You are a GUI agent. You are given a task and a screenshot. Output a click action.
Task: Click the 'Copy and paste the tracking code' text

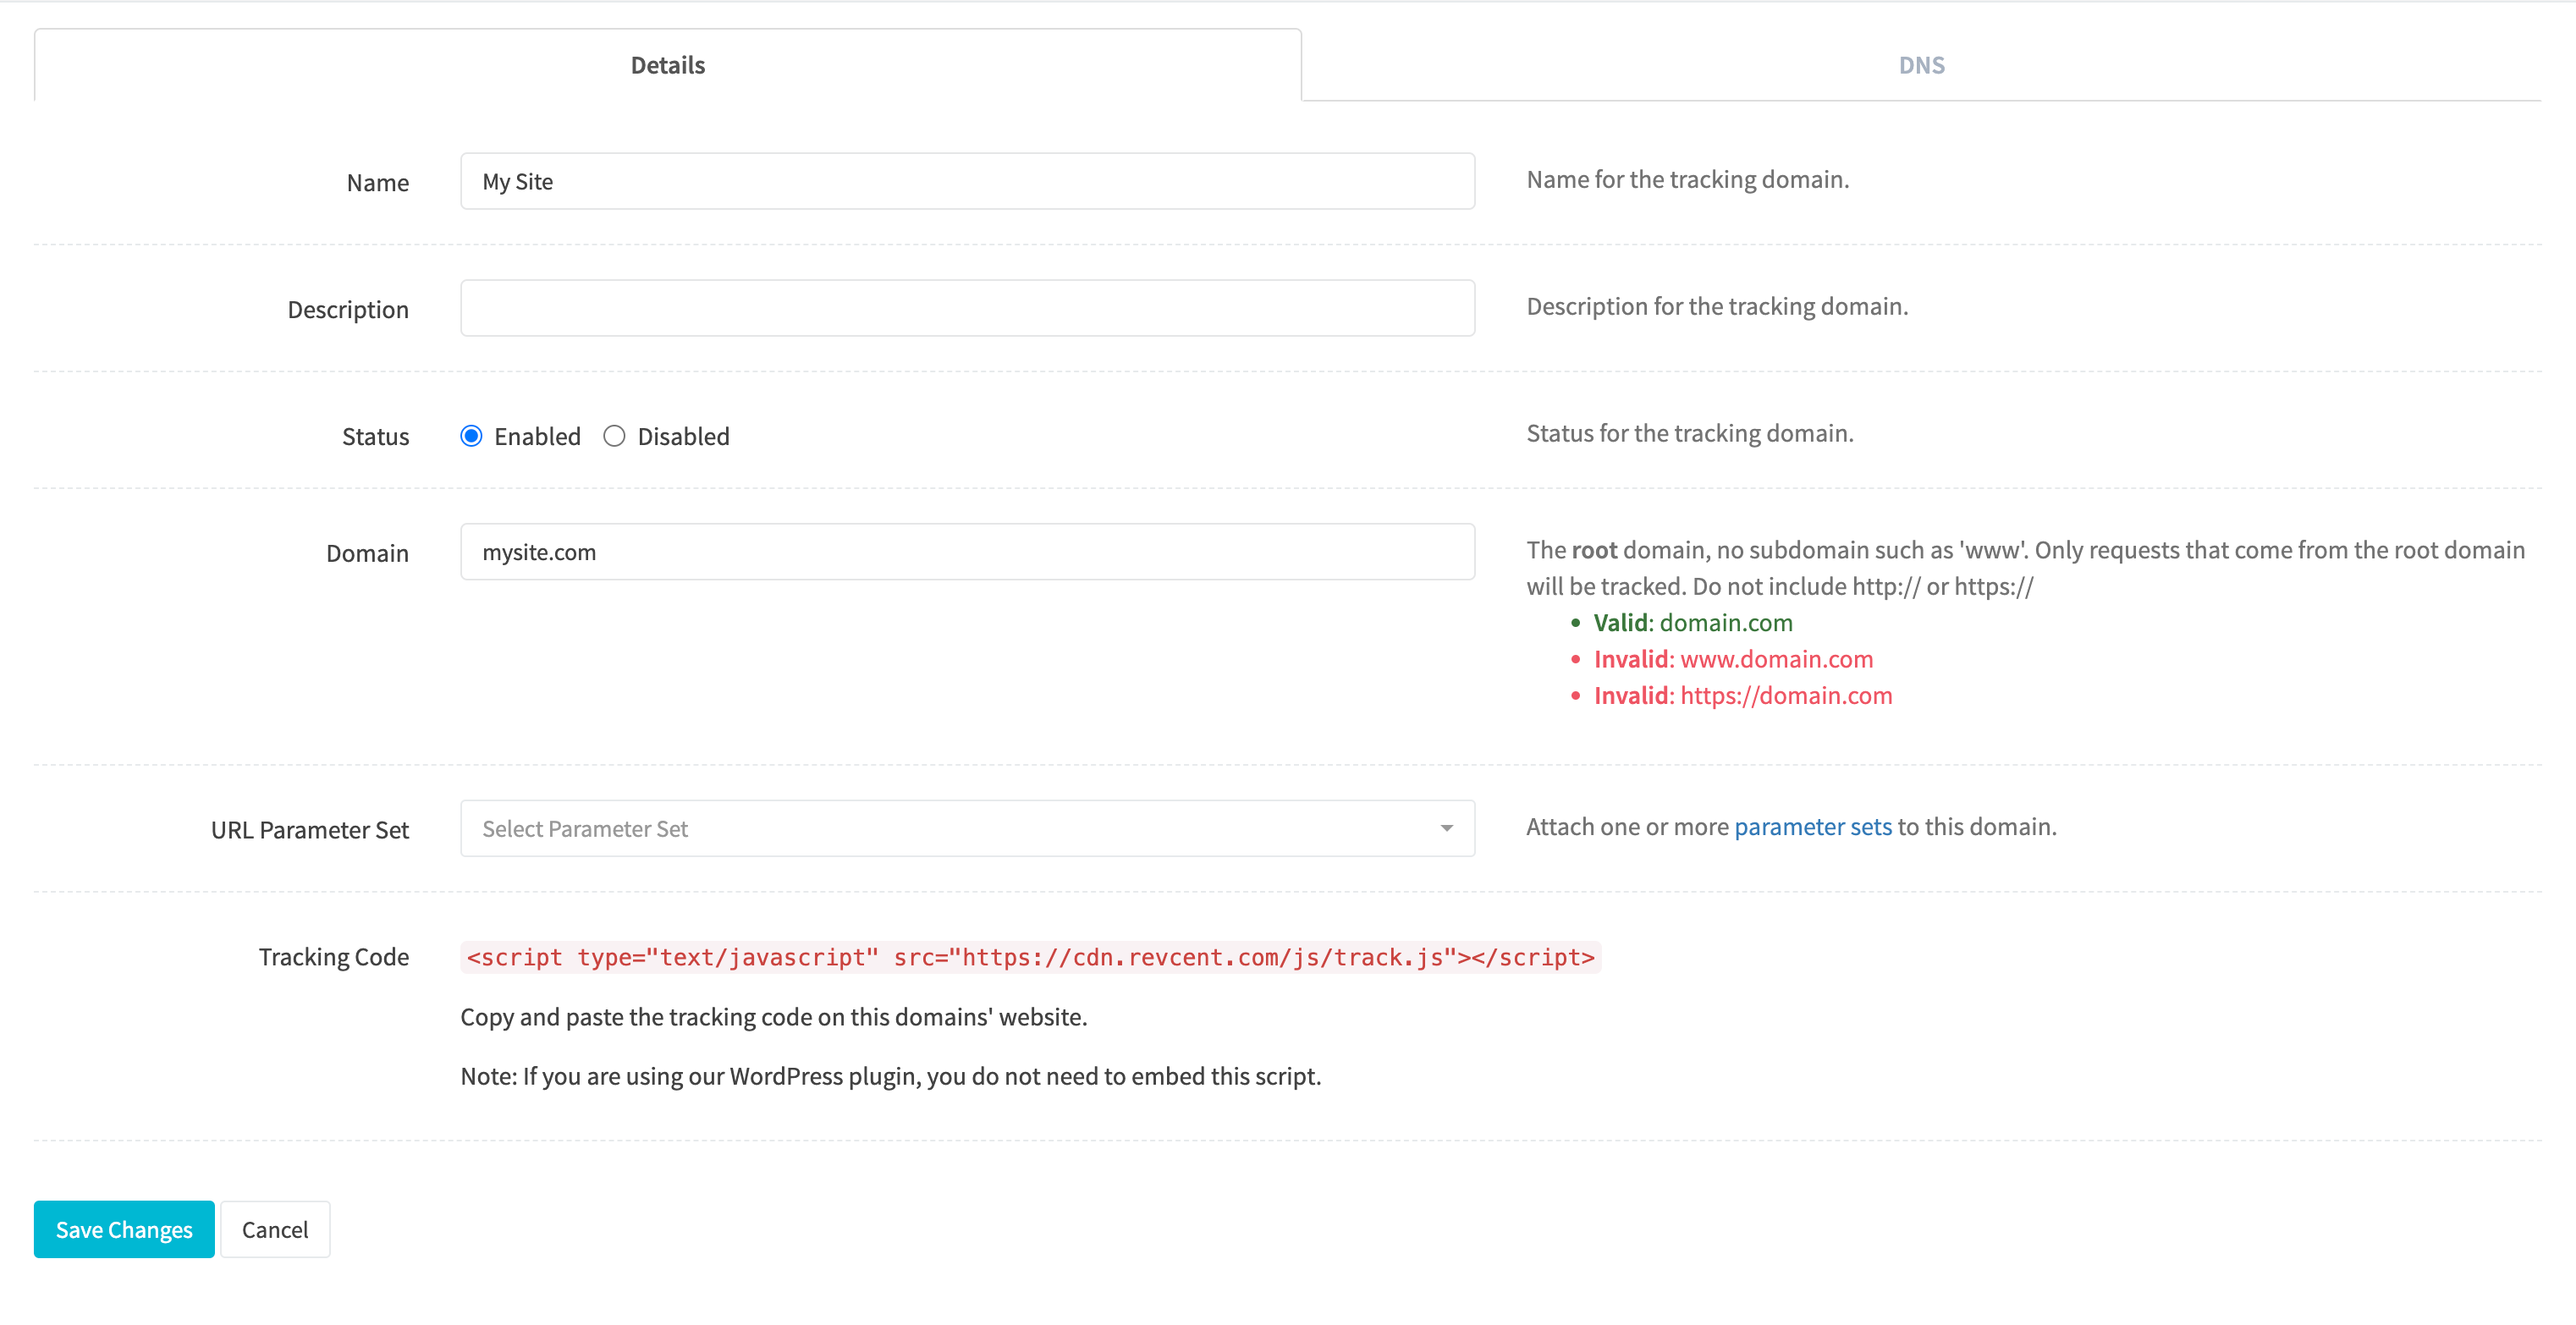773,1017
